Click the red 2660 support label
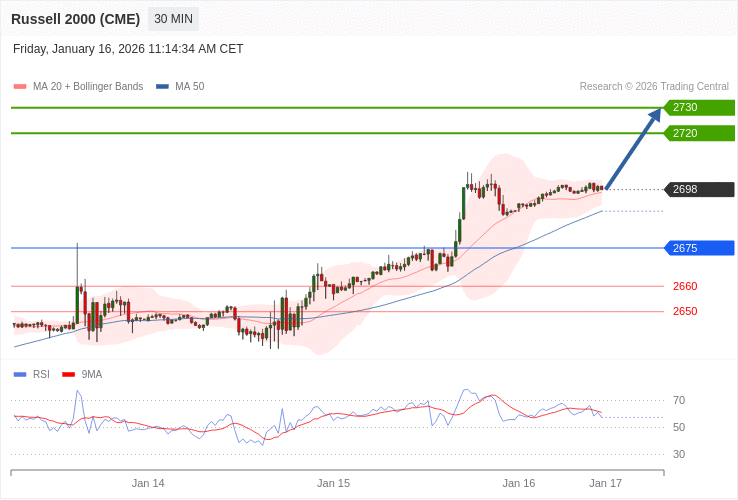Viewport: 738px width, 500px height. (685, 286)
